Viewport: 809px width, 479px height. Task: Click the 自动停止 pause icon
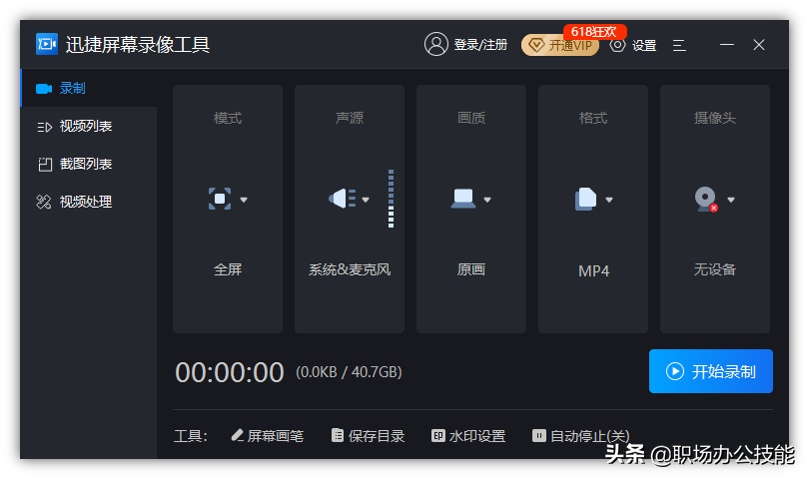[x=539, y=436]
